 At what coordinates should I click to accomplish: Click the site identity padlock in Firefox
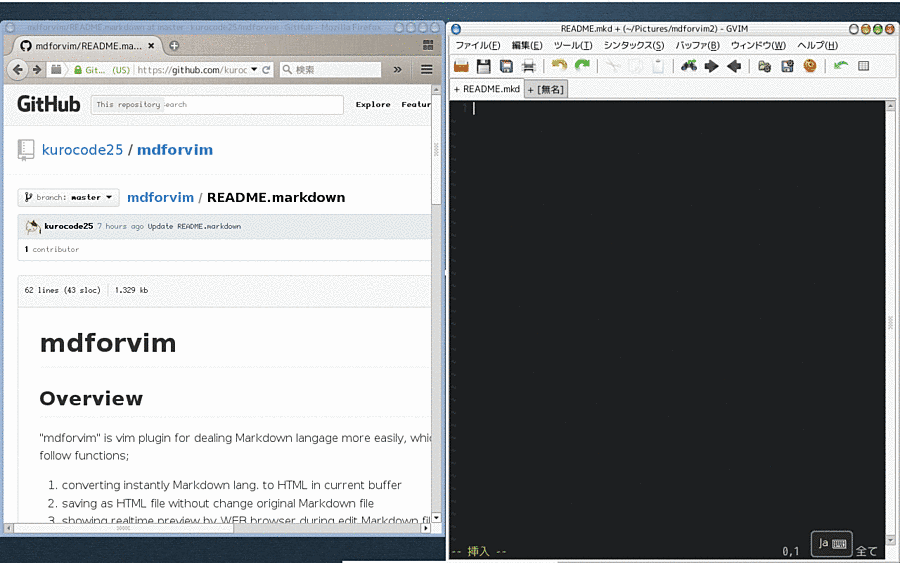(78, 70)
